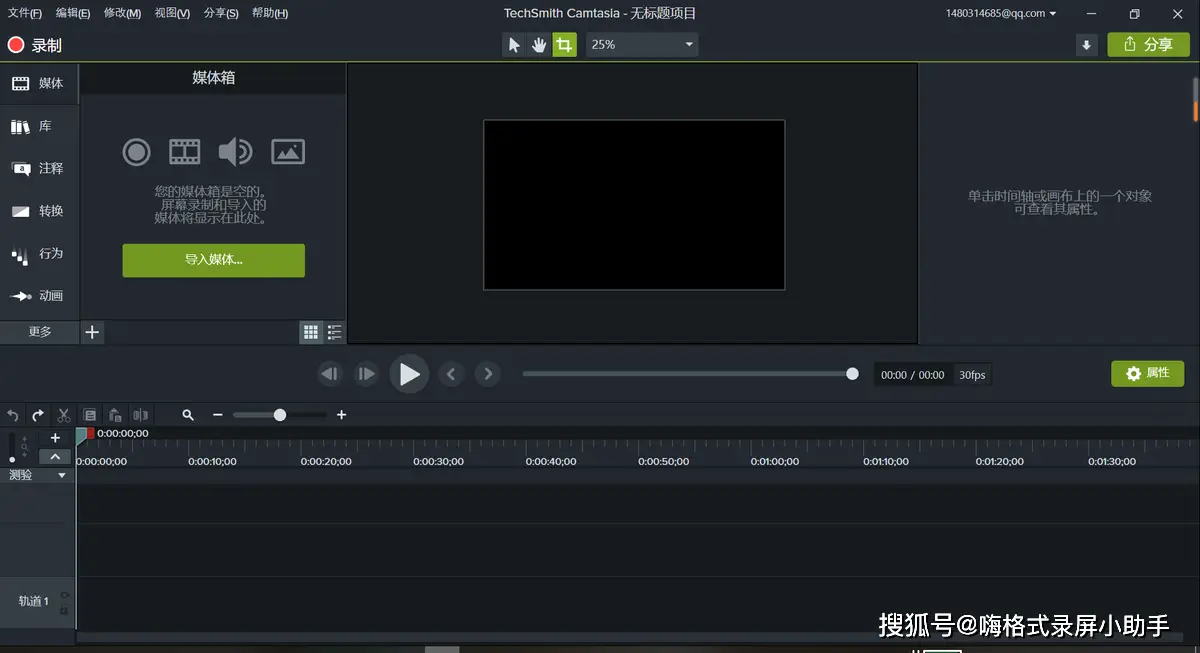Add a track with the plus button
1200x653 pixels.
click(55, 438)
